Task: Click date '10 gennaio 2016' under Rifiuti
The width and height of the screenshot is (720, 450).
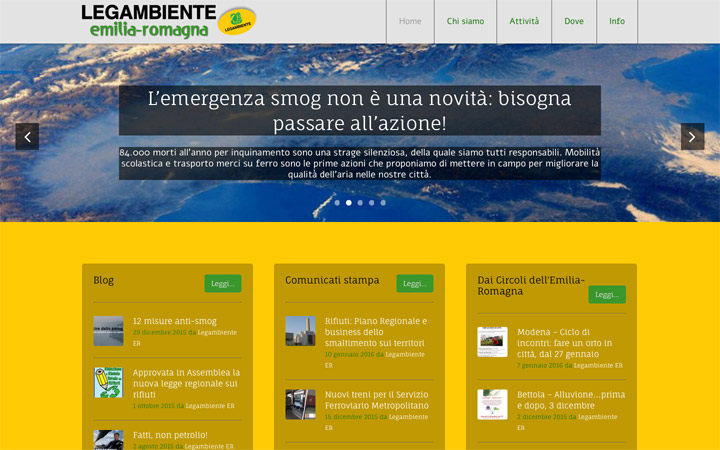Action: point(349,354)
